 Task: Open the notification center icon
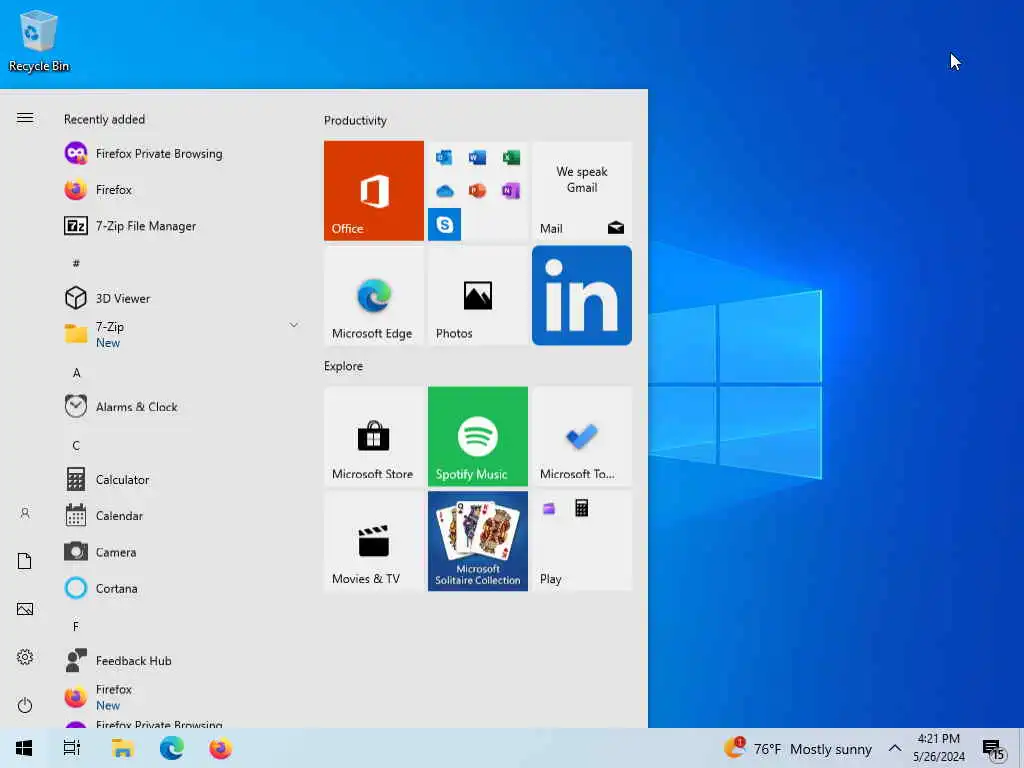click(x=993, y=748)
